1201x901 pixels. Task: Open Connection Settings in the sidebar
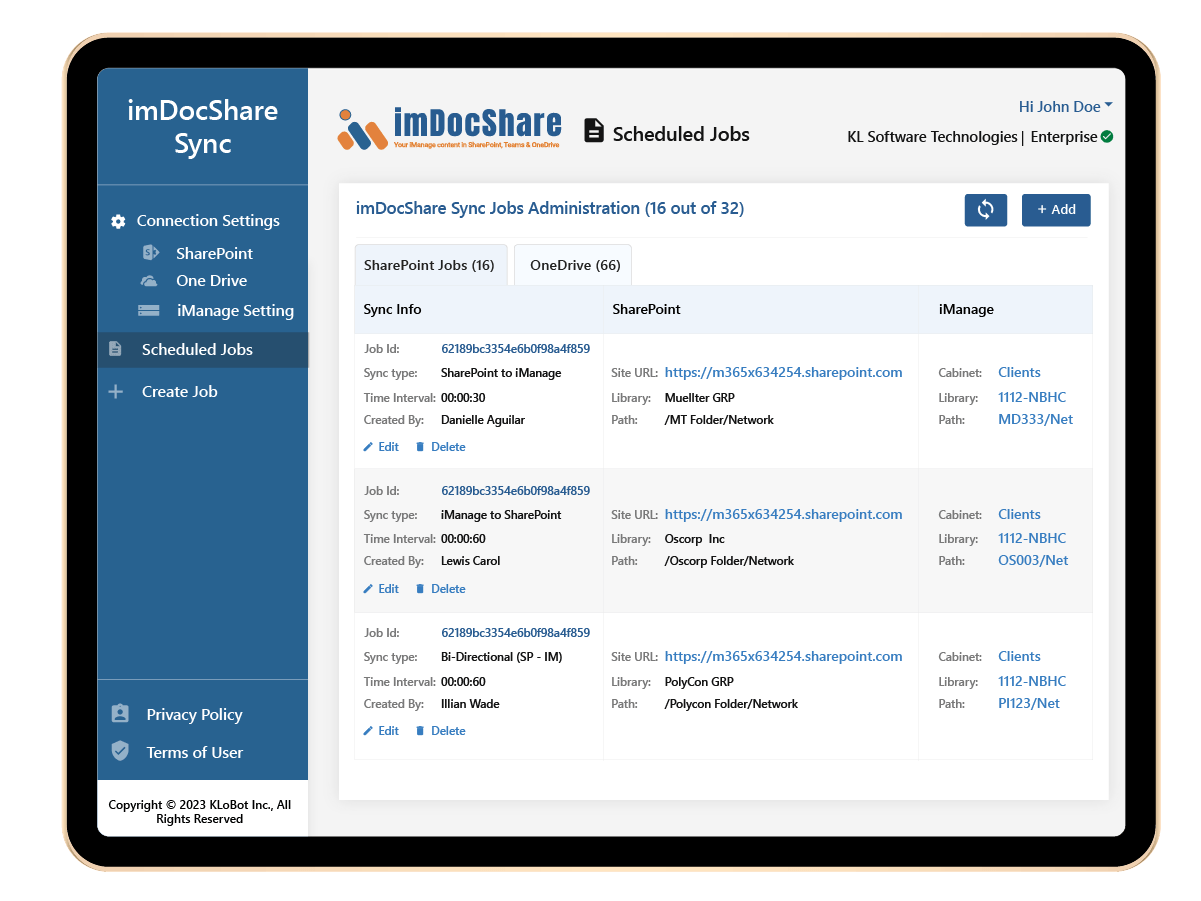(x=208, y=221)
